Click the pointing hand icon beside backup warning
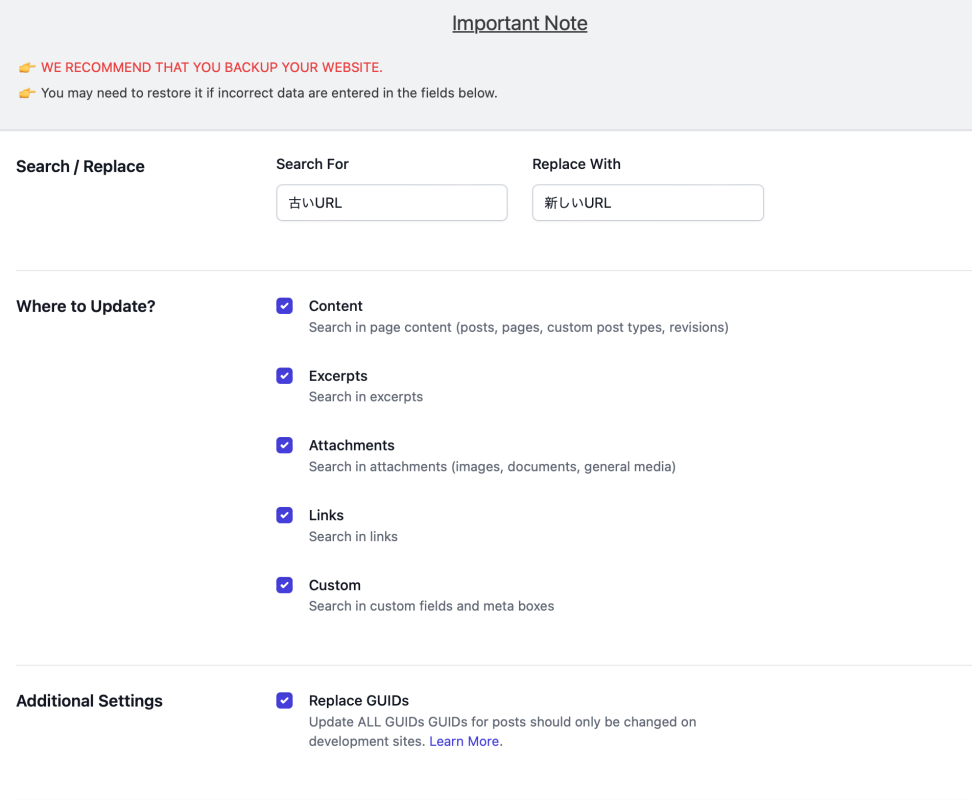 tap(27, 68)
